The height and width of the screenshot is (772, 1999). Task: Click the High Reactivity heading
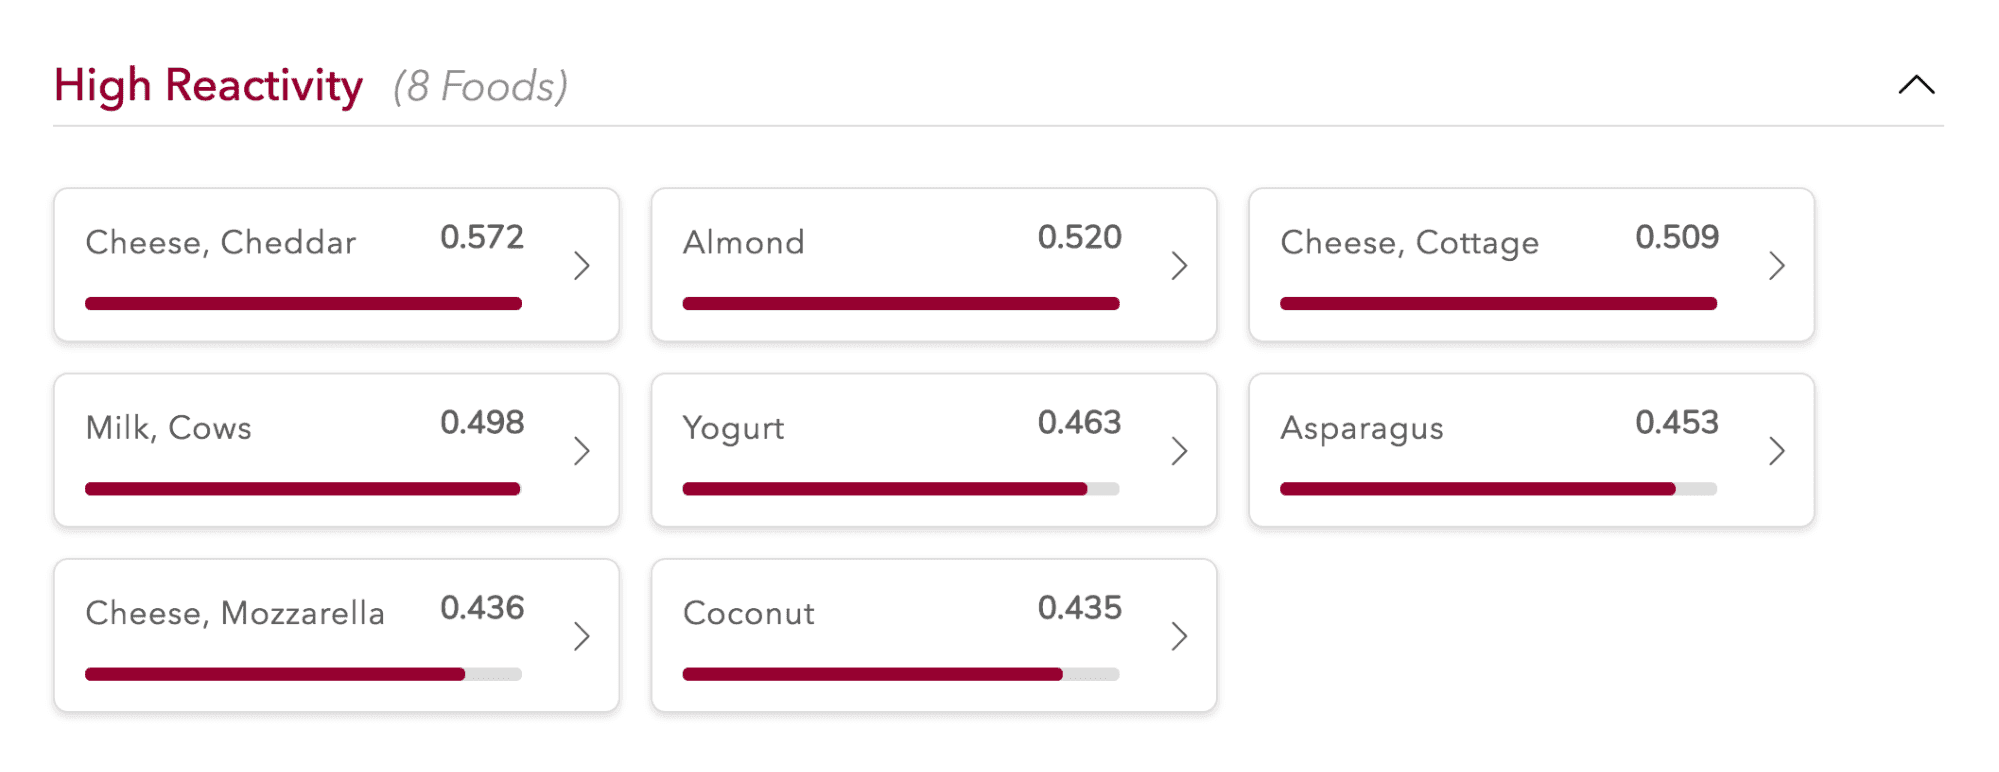tap(208, 86)
